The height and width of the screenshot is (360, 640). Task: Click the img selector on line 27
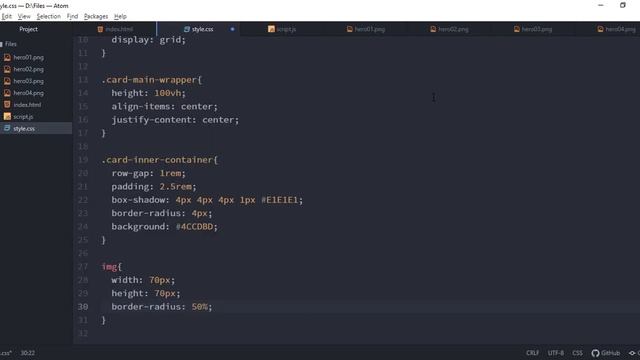109,267
